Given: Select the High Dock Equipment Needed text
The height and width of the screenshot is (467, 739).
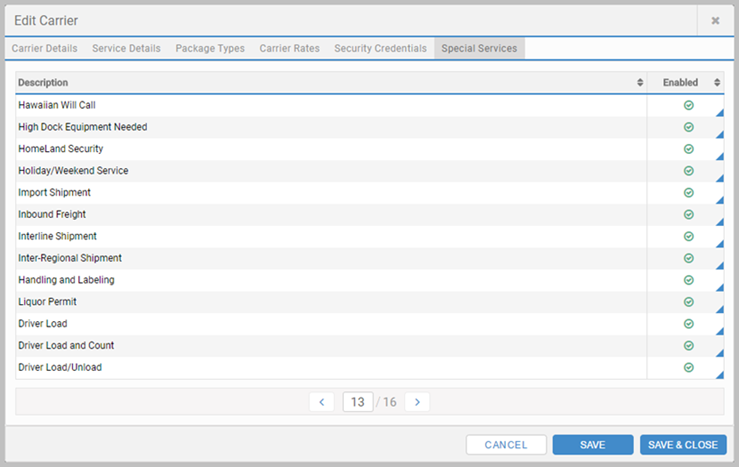Looking at the screenshot, I should tap(82, 127).
